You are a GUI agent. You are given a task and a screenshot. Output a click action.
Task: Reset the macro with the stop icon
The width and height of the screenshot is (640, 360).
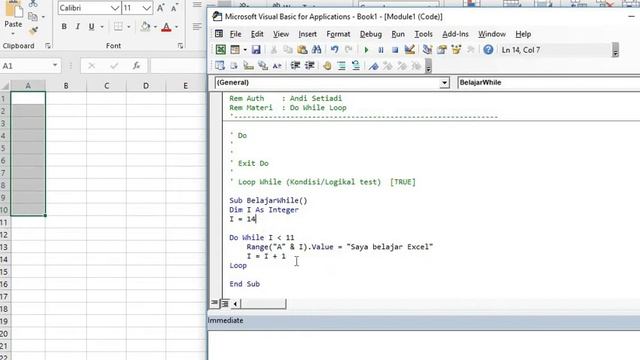pyautogui.click(x=395, y=50)
